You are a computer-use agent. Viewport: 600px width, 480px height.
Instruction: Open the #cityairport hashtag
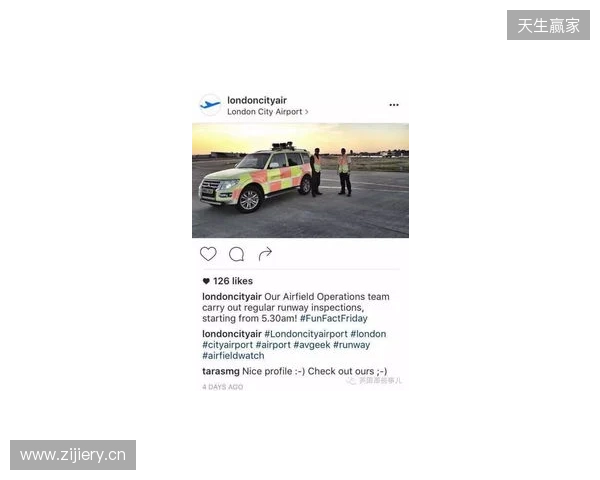tap(227, 345)
